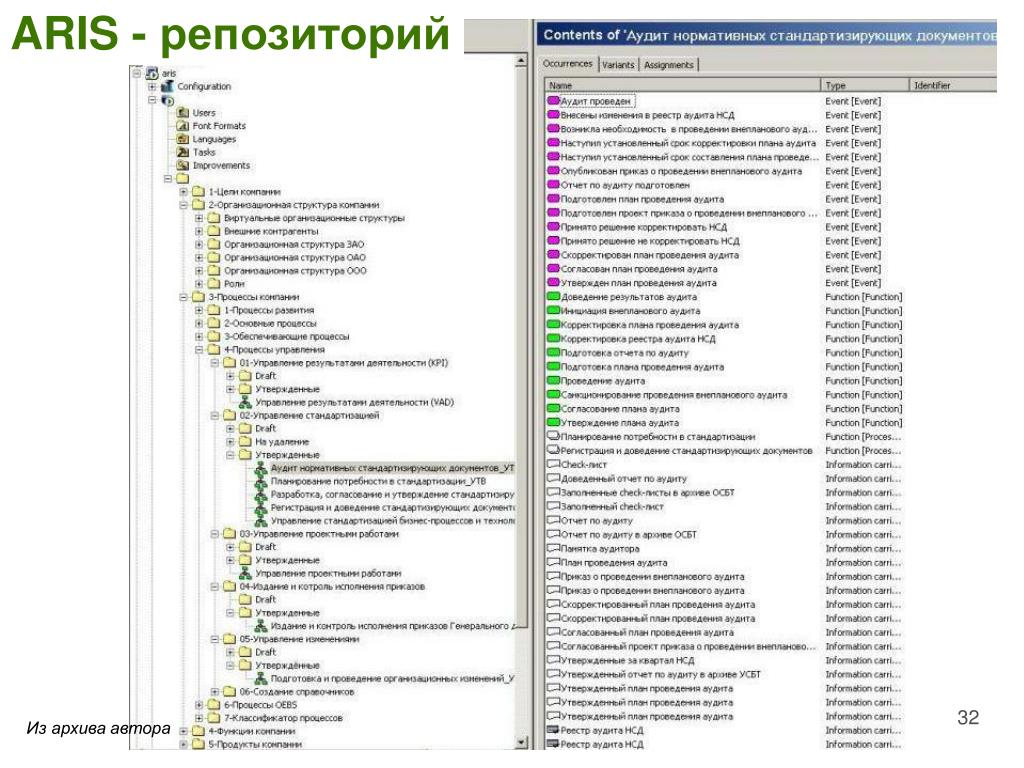
Task: Open the Tasks icon in the tree
Action: 183,152
